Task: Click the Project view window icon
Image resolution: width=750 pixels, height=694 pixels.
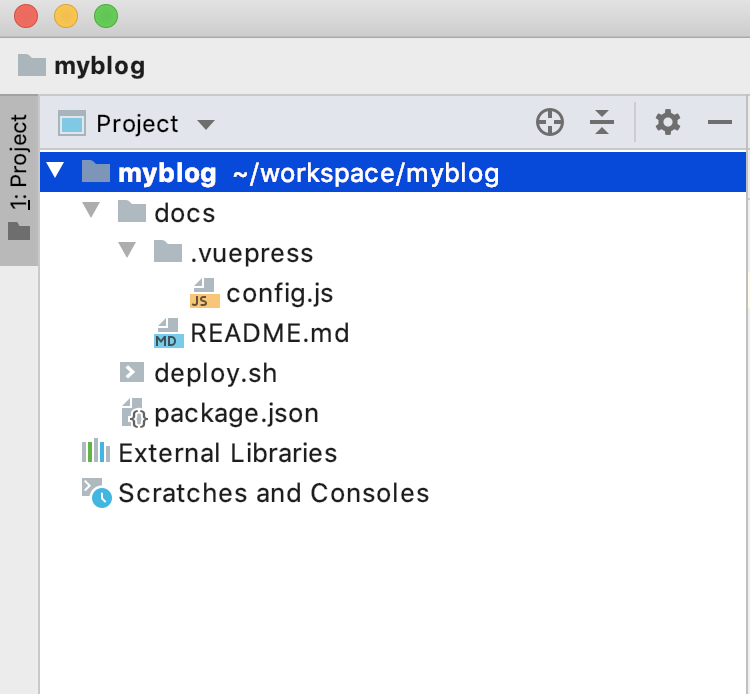Action: 72,123
